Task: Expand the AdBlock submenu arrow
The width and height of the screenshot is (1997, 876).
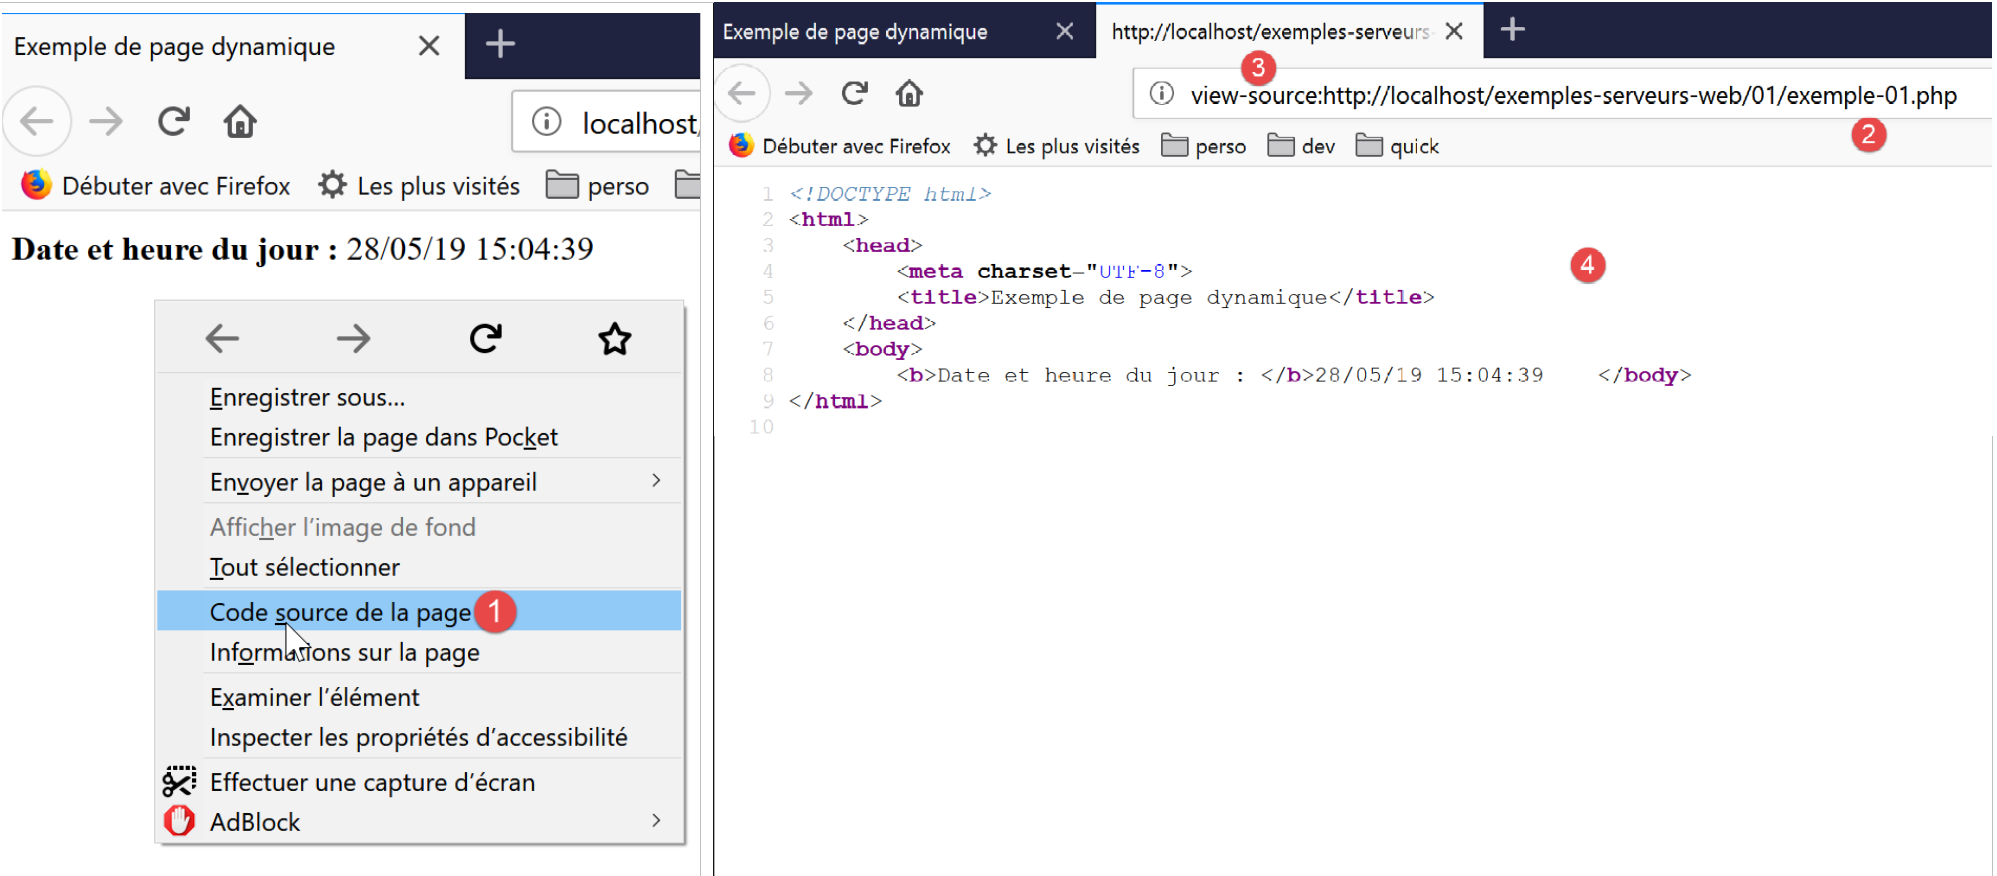Action: 655,821
